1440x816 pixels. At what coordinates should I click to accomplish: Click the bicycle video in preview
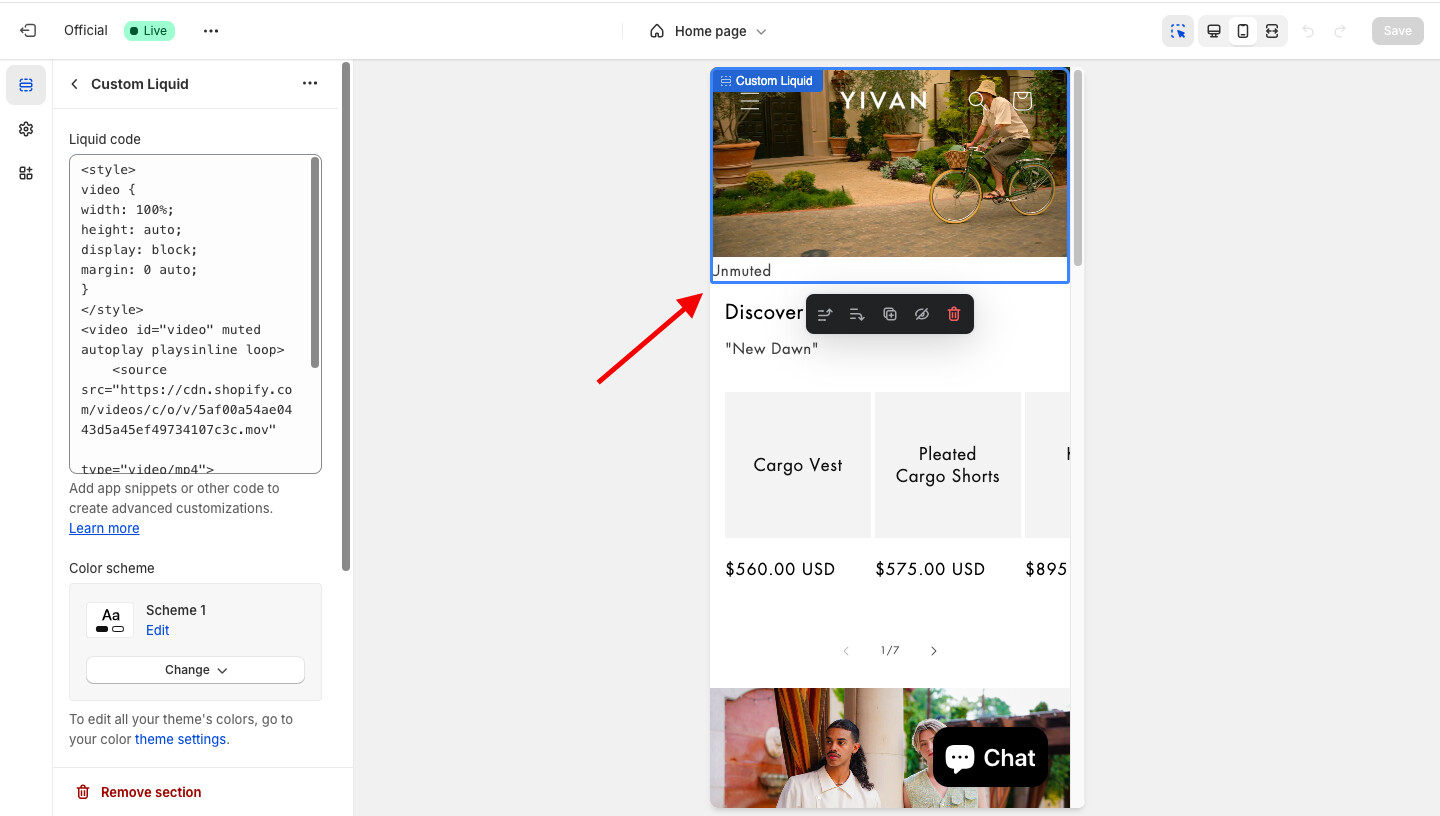[x=890, y=163]
